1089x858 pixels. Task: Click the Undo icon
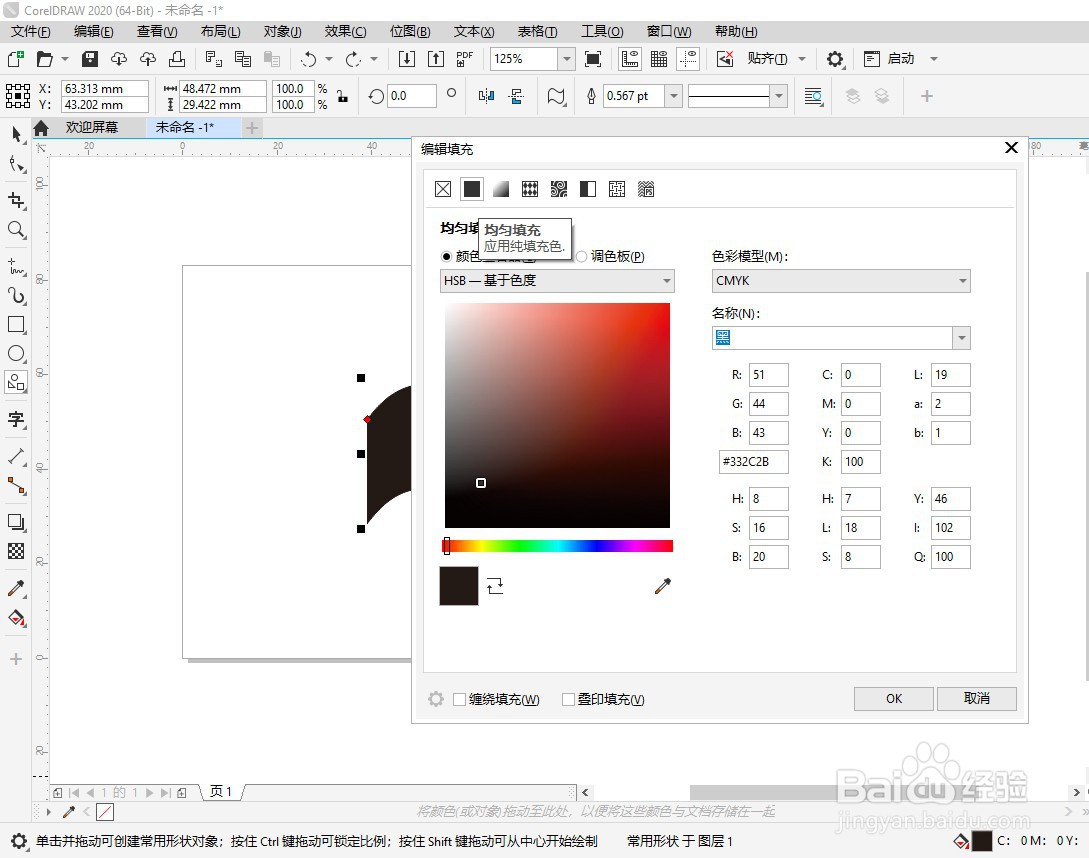[x=309, y=59]
